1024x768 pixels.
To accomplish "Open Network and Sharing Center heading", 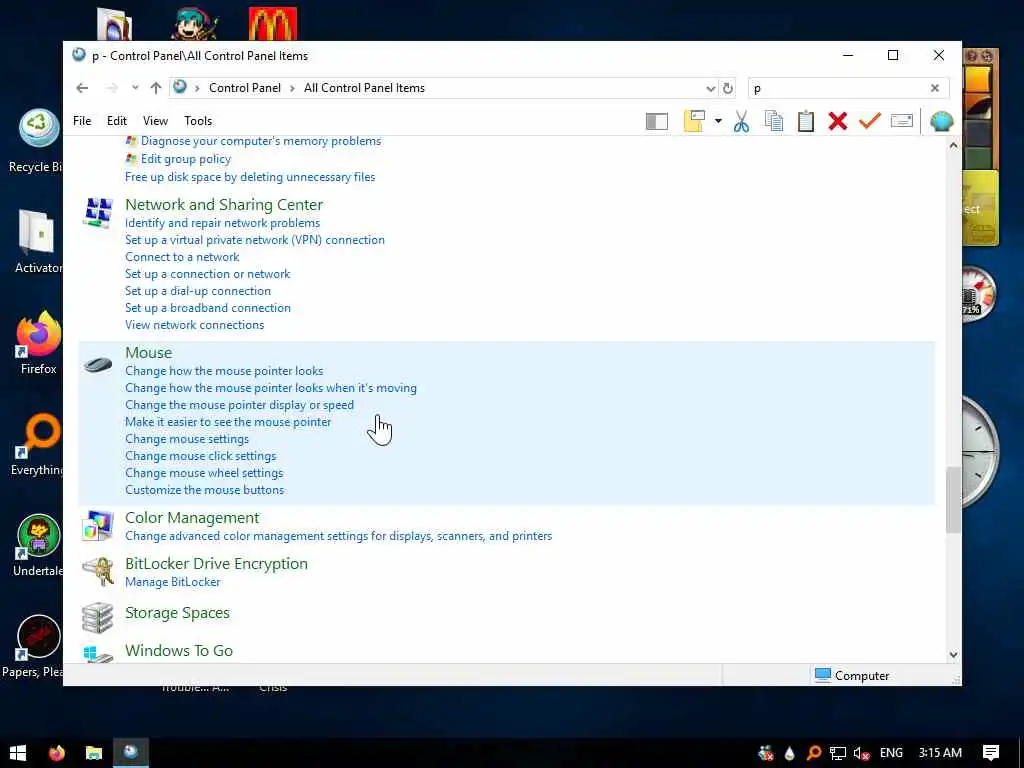I will (x=224, y=204).
